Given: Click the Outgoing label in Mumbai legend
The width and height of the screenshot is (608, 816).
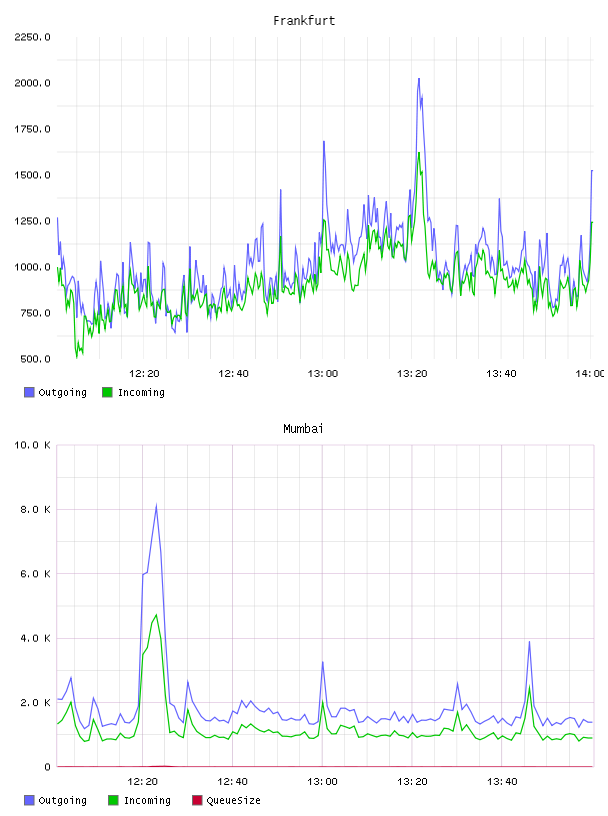Looking at the screenshot, I should pos(62,800).
